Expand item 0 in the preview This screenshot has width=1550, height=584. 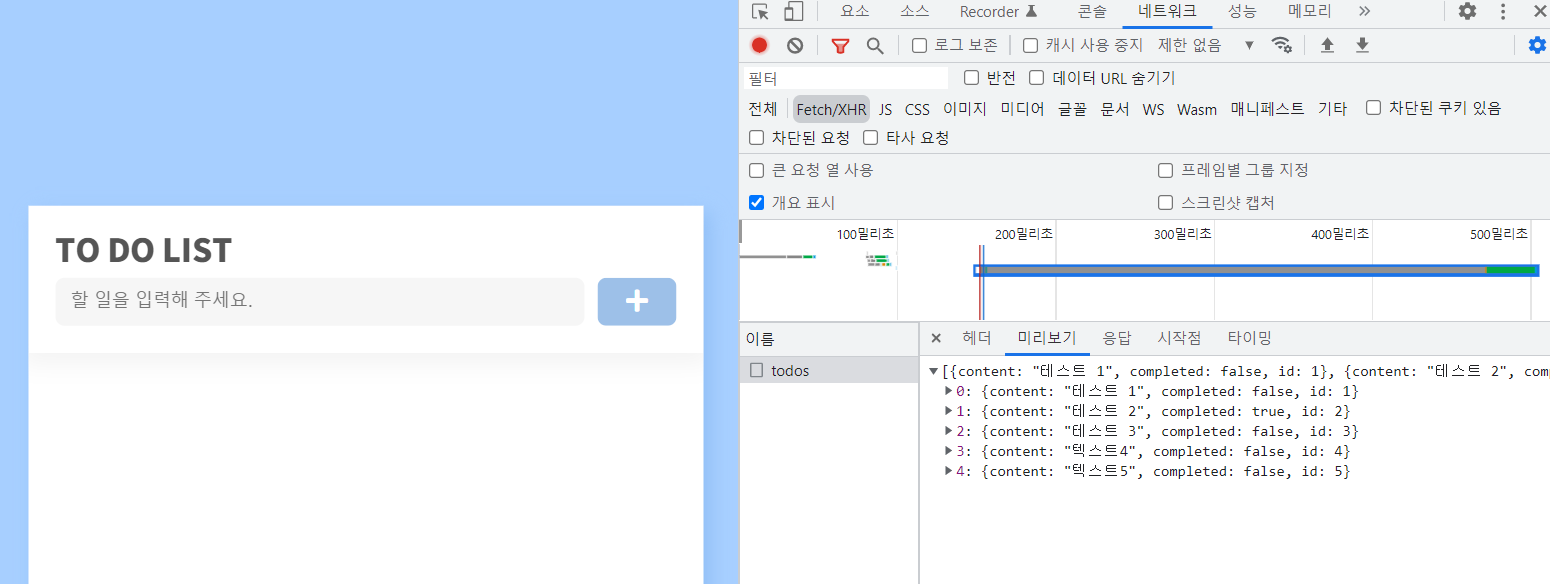point(948,391)
